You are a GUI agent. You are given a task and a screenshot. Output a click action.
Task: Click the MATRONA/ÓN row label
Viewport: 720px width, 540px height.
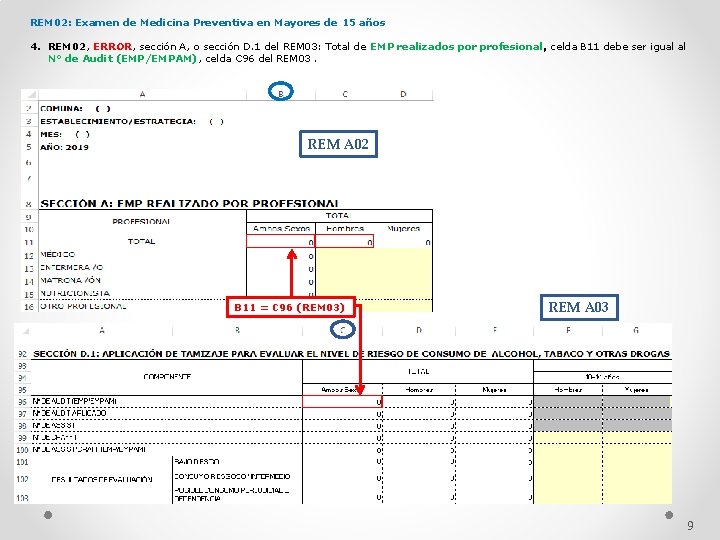tap(70, 280)
